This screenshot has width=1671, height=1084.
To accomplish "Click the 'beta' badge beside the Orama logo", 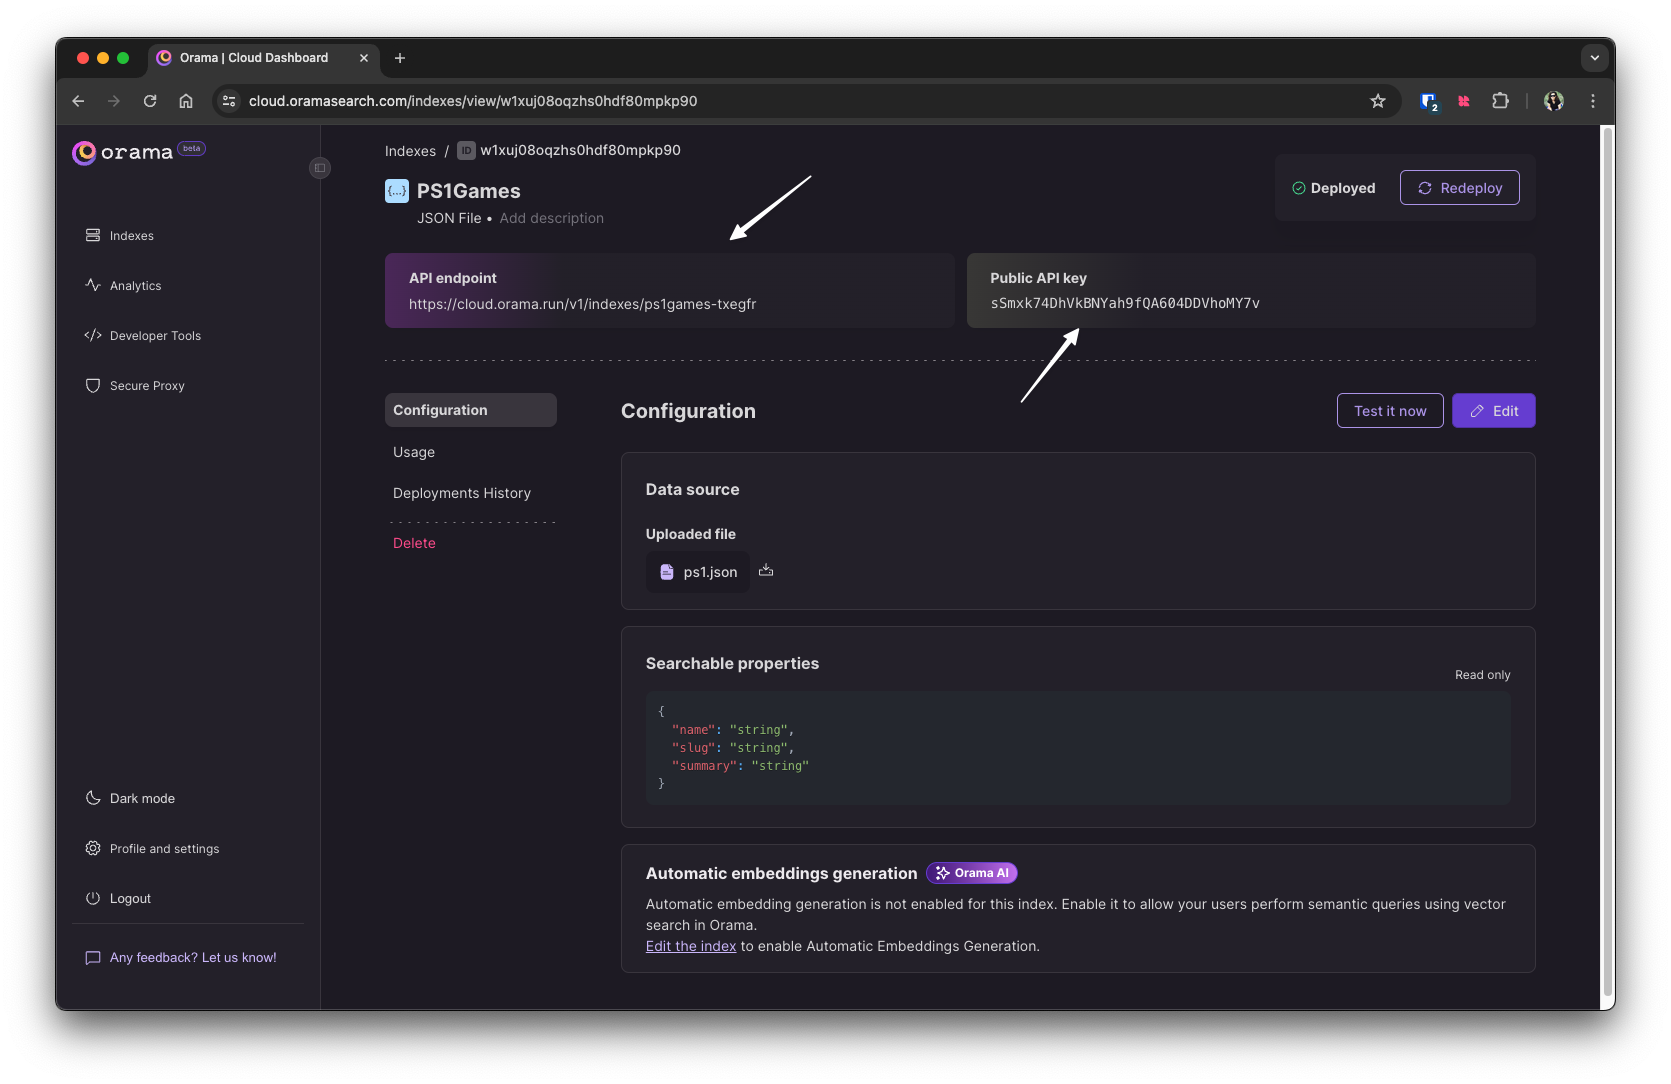I will (191, 148).
